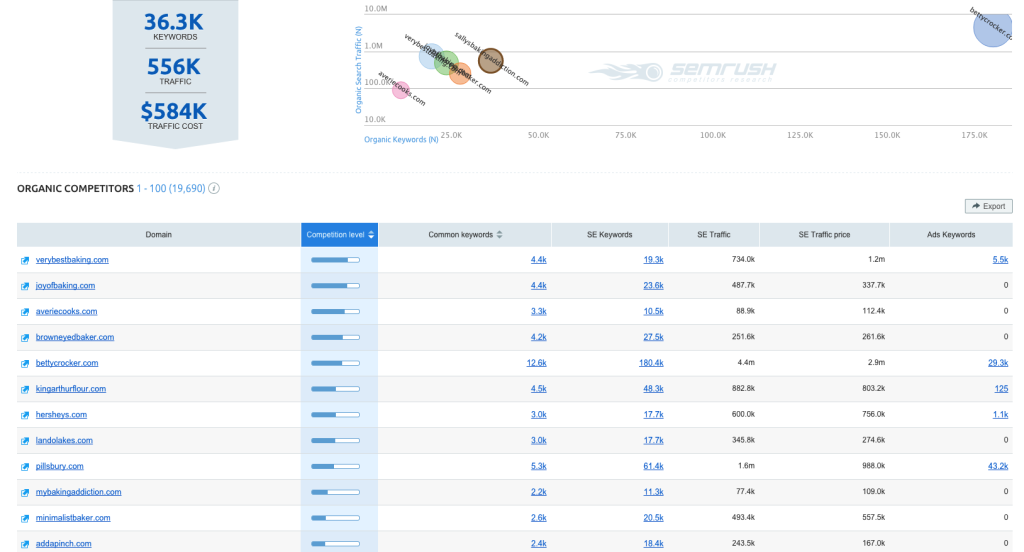
Task: Click the SE Keywords column header
Action: click(x=609, y=235)
